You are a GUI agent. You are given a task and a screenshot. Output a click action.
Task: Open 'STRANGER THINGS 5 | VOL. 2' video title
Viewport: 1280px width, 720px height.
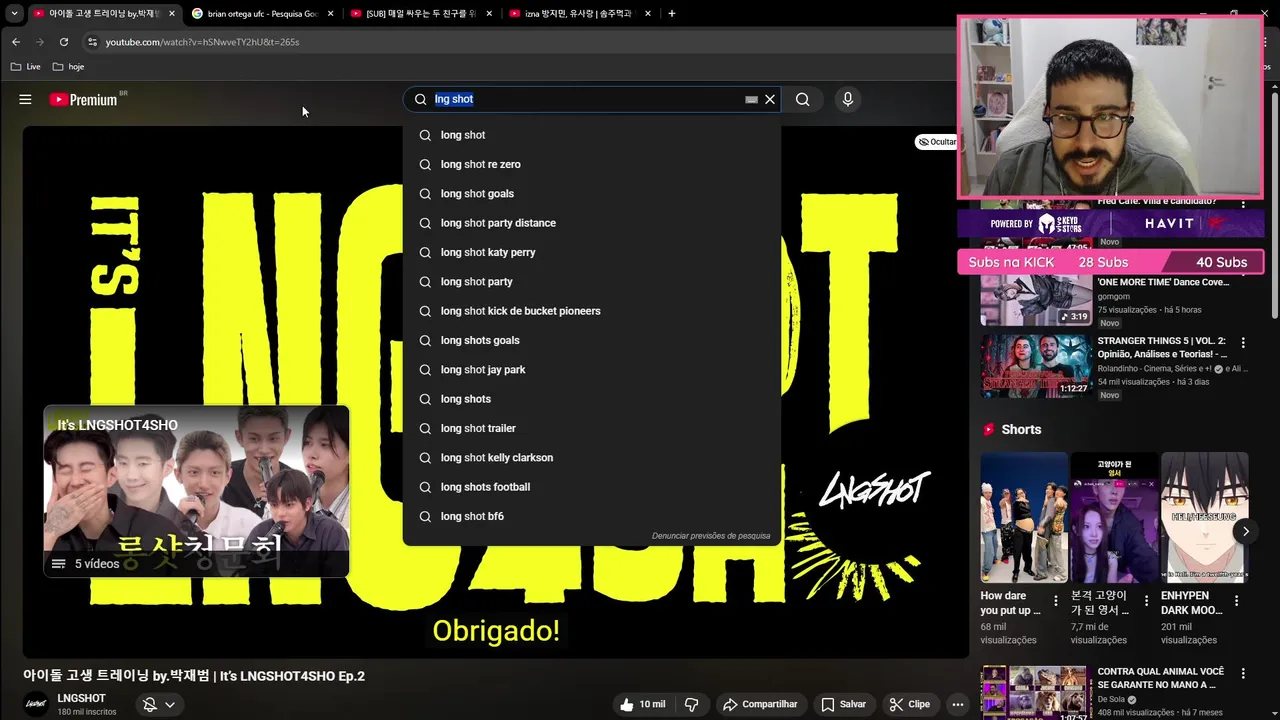click(1162, 348)
